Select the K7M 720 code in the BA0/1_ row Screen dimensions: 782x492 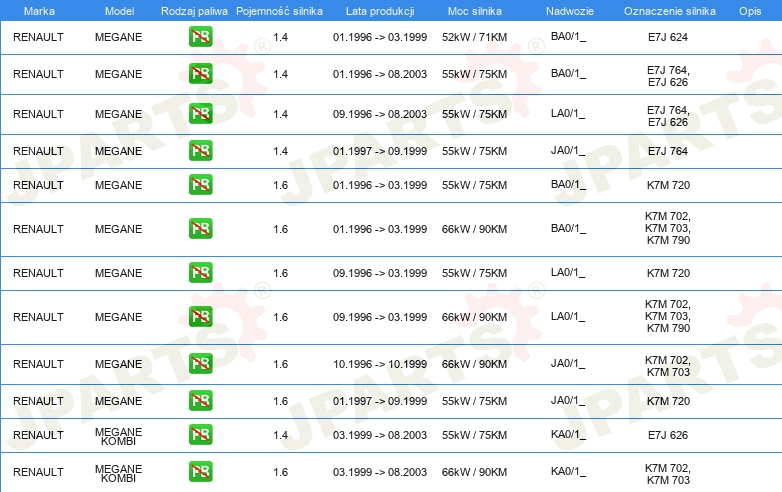(668, 185)
